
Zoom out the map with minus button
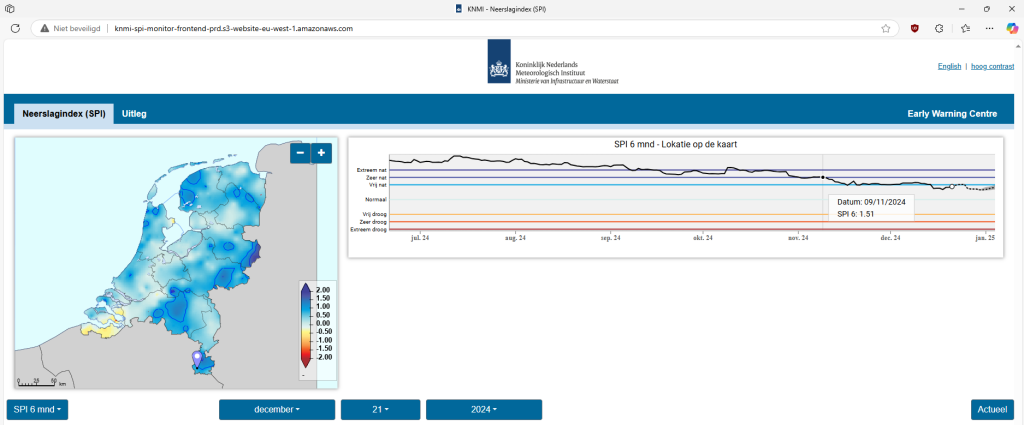(x=300, y=153)
